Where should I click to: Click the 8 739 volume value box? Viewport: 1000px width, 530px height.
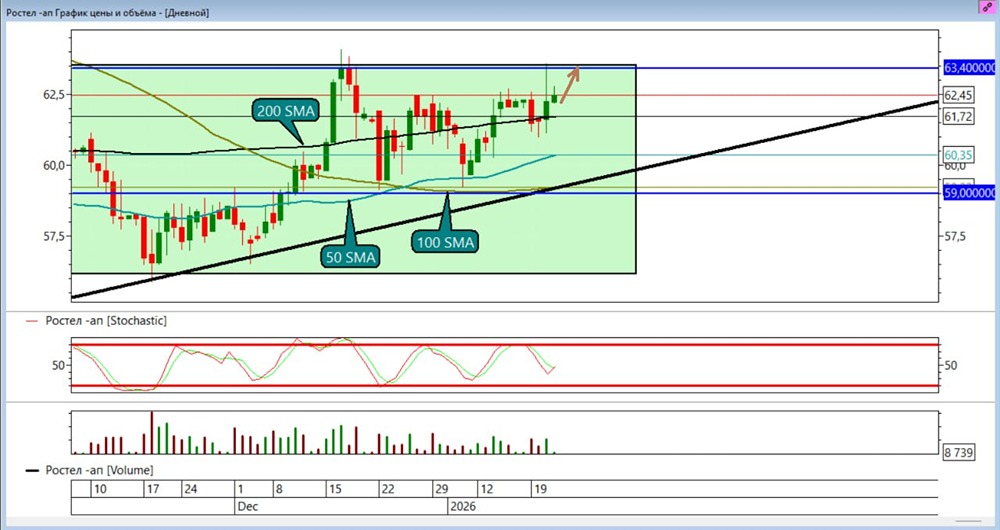pos(959,453)
